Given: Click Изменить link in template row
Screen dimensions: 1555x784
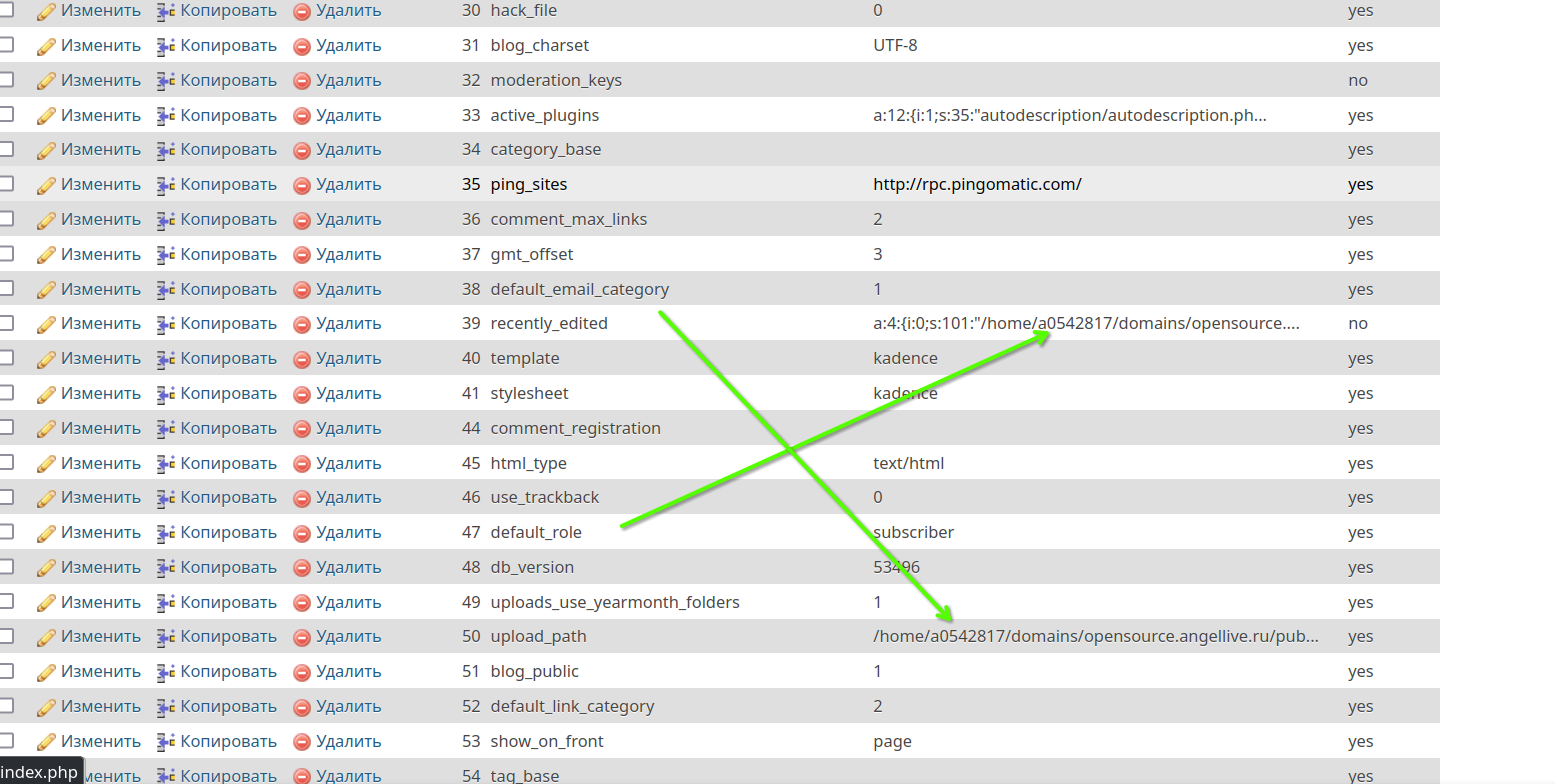Looking at the screenshot, I should [101, 359].
